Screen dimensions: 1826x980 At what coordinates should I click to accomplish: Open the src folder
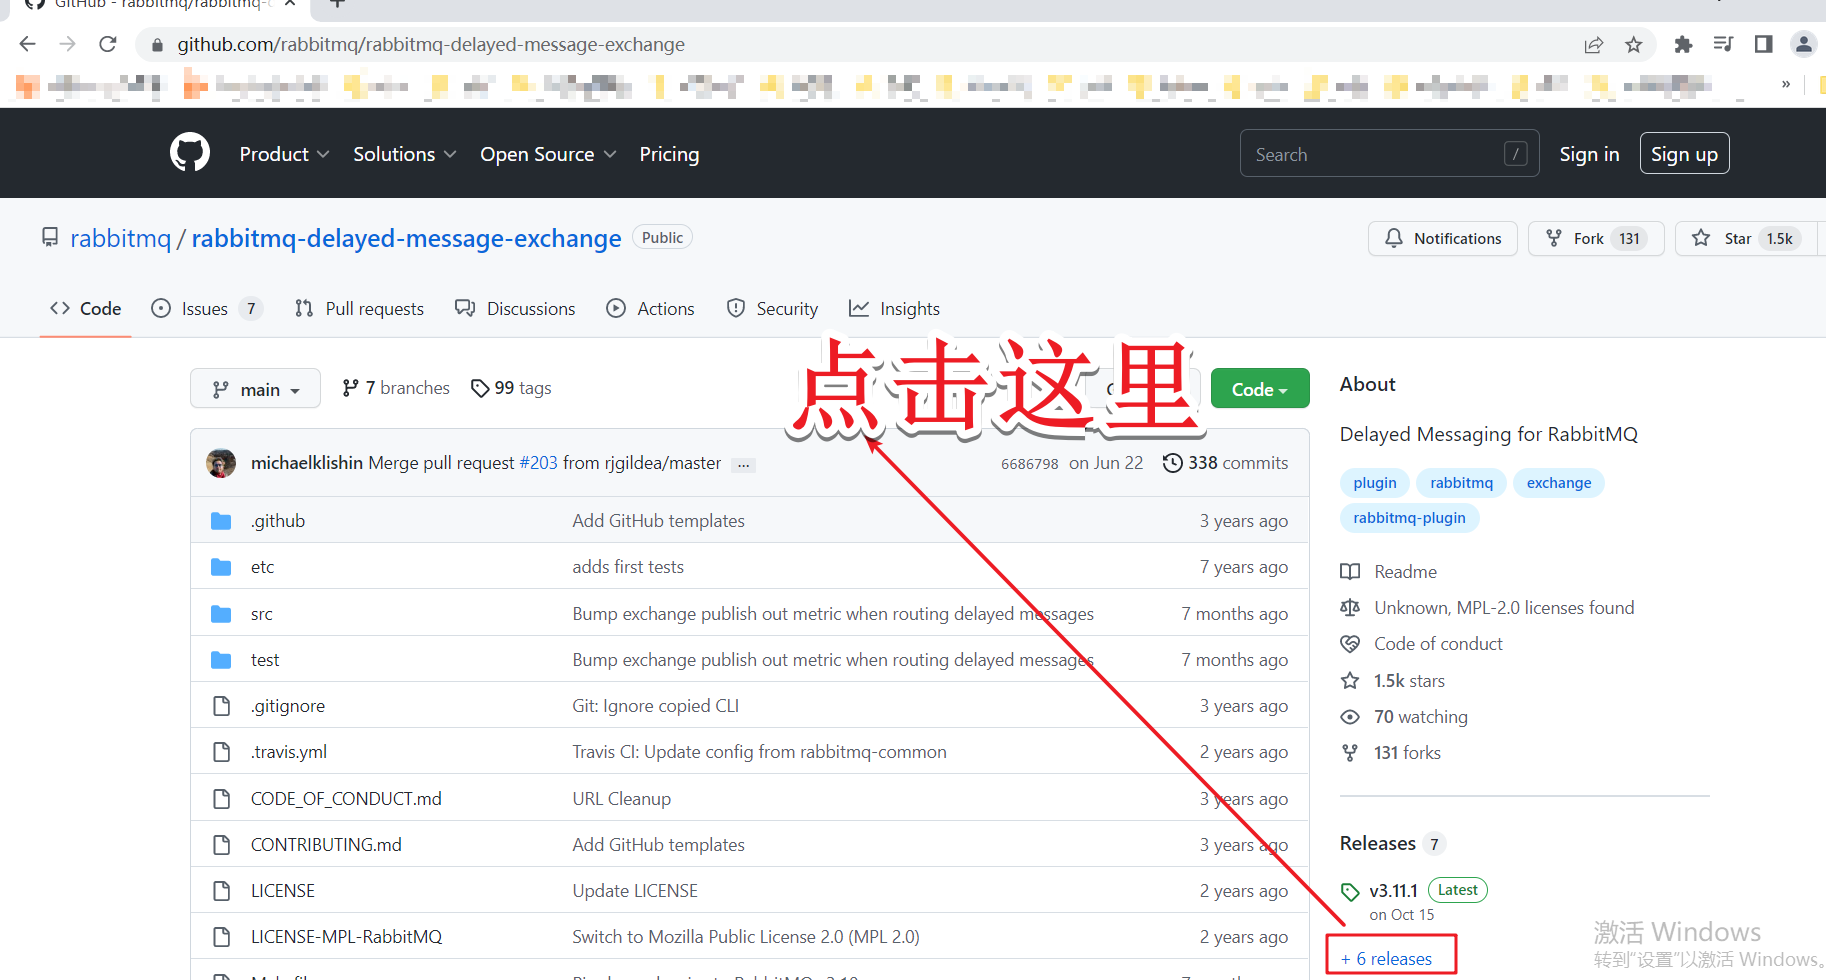261,614
